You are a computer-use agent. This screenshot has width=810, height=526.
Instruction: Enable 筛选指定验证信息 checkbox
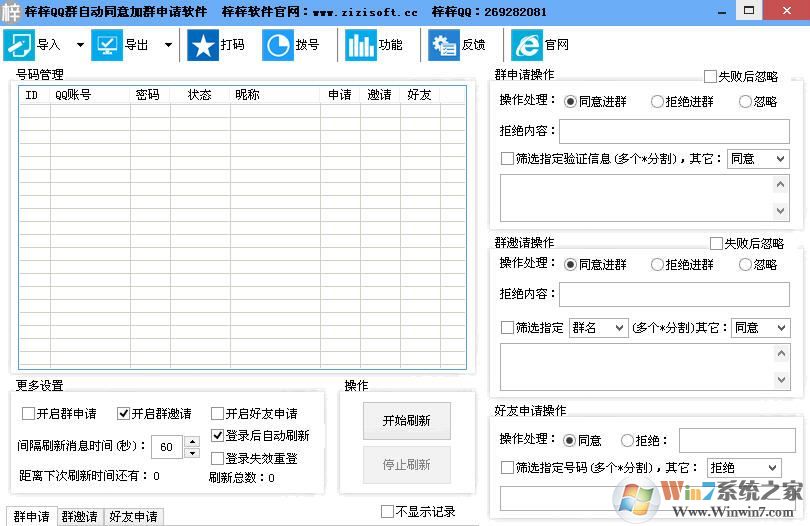tap(507, 159)
